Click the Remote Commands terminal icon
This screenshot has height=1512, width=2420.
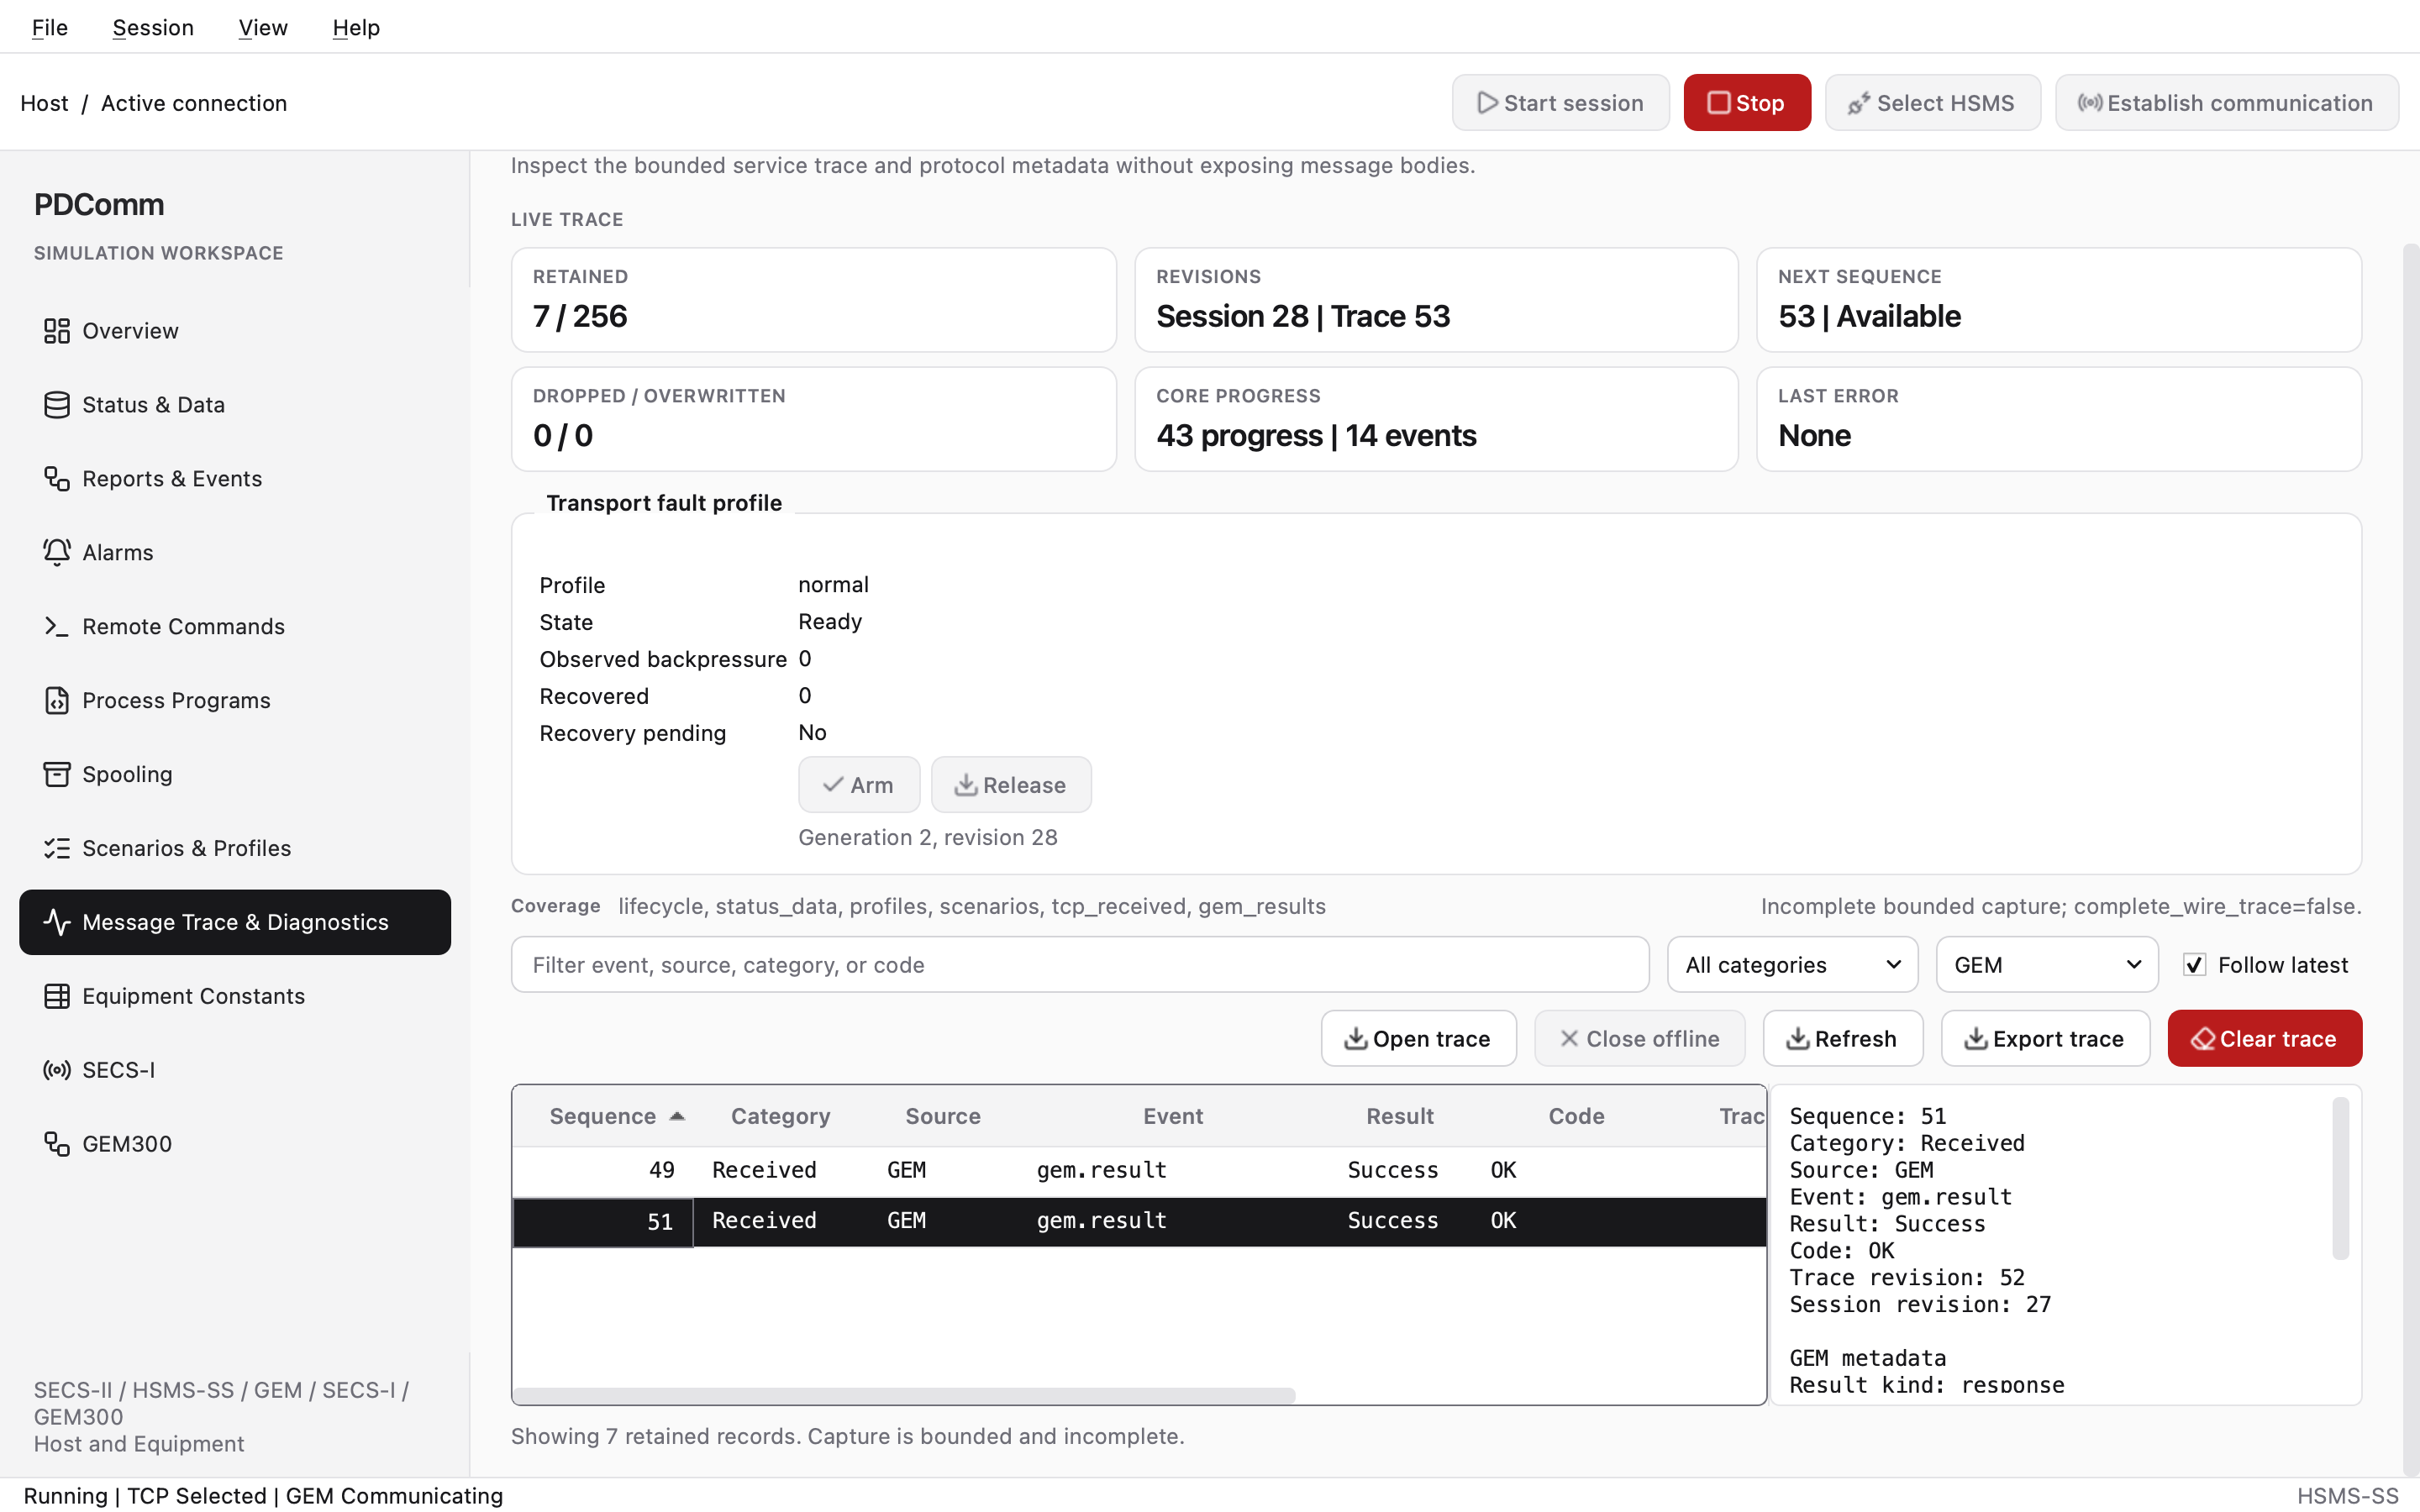[x=56, y=627]
